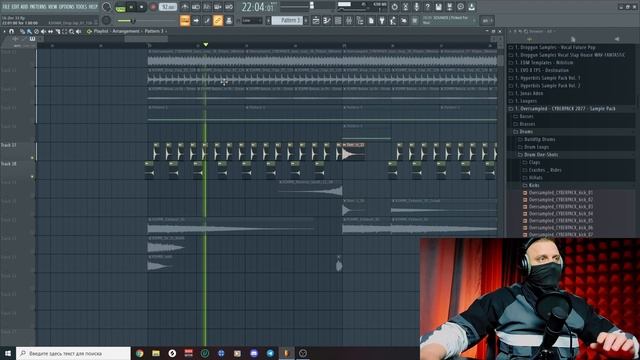The height and width of the screenshot is (360, 640).
Task: Open the FILE menu
Action: 6,7
